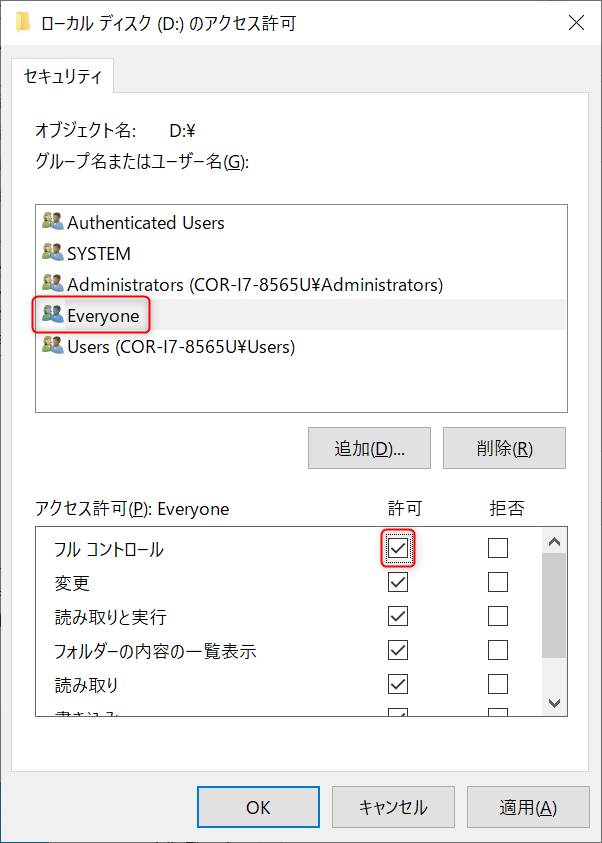Close the アクセス許可 dialog window
This screenshot has height=843, width=602.
point(576,23)
